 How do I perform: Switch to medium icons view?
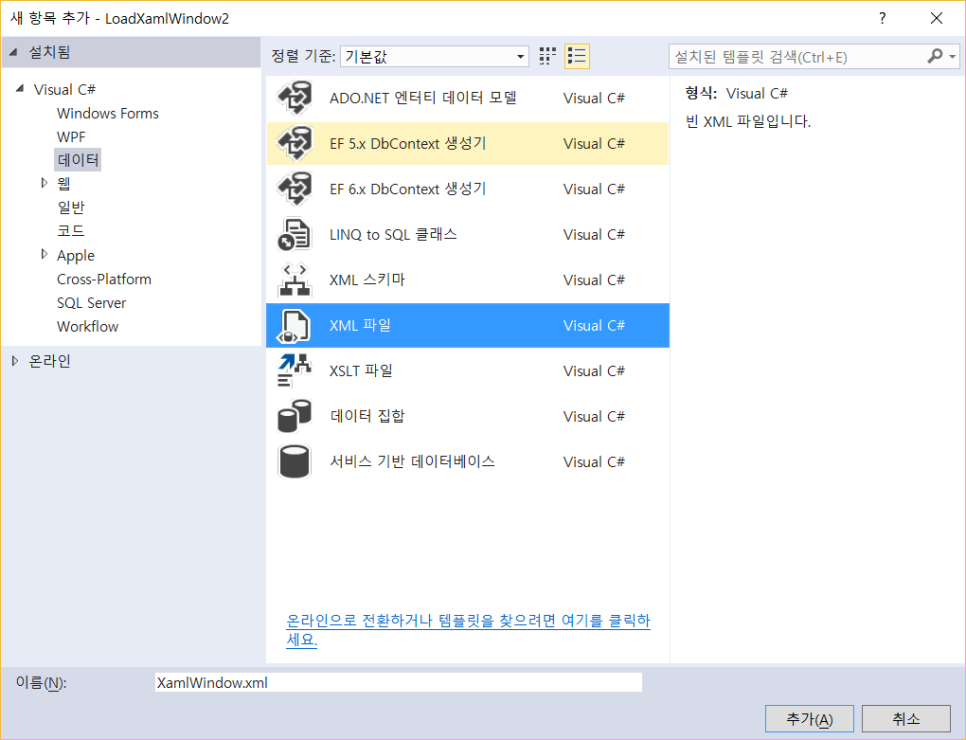(x=548, y=56)
